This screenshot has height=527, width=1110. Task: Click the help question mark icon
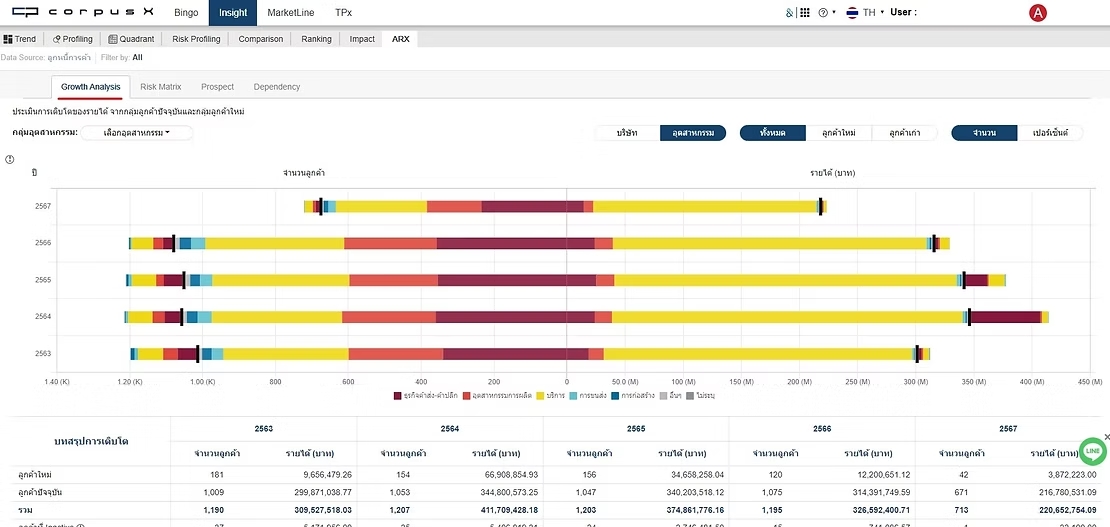click(x=822, y=13)
